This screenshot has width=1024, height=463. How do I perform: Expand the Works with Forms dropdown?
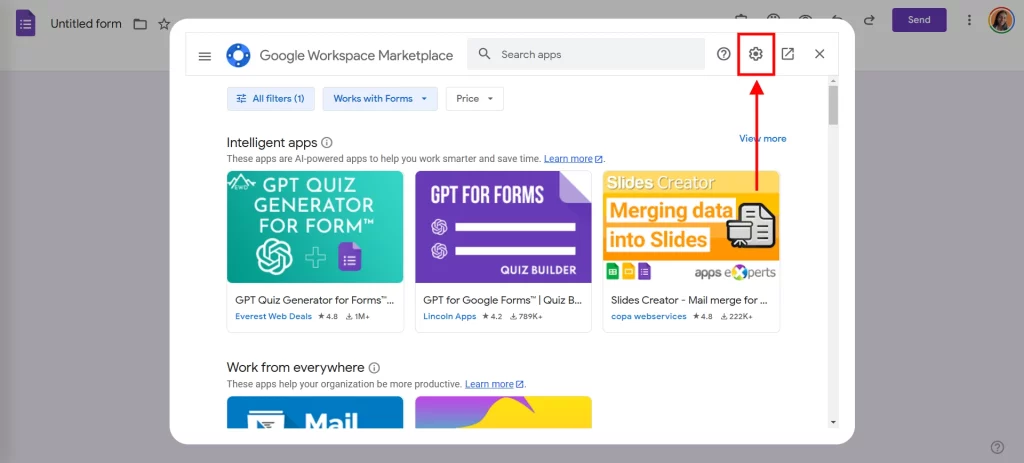[x=380, y=99]
